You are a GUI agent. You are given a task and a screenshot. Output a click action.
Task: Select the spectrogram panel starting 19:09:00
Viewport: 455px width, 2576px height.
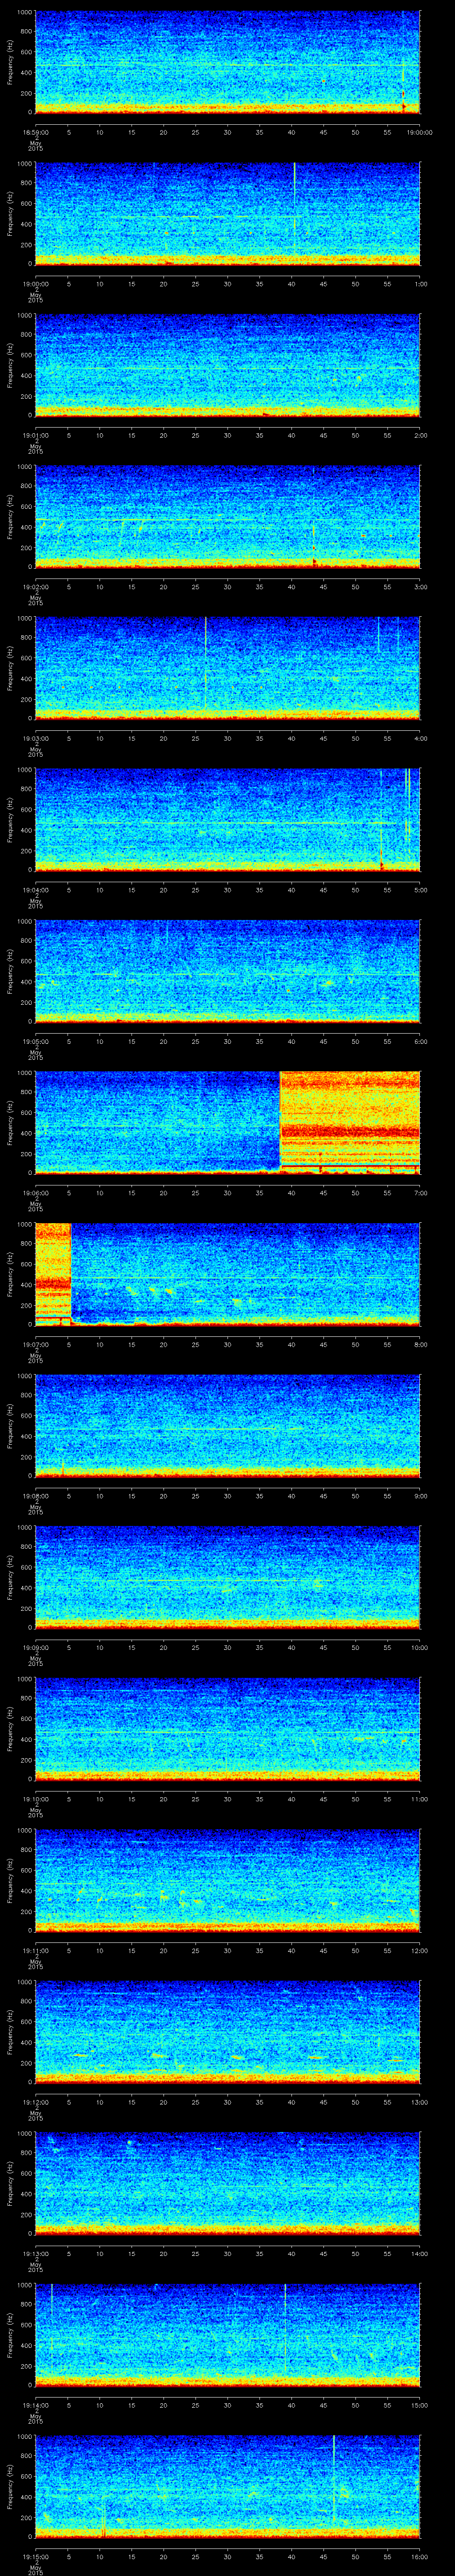click(x=227, y=1577)
